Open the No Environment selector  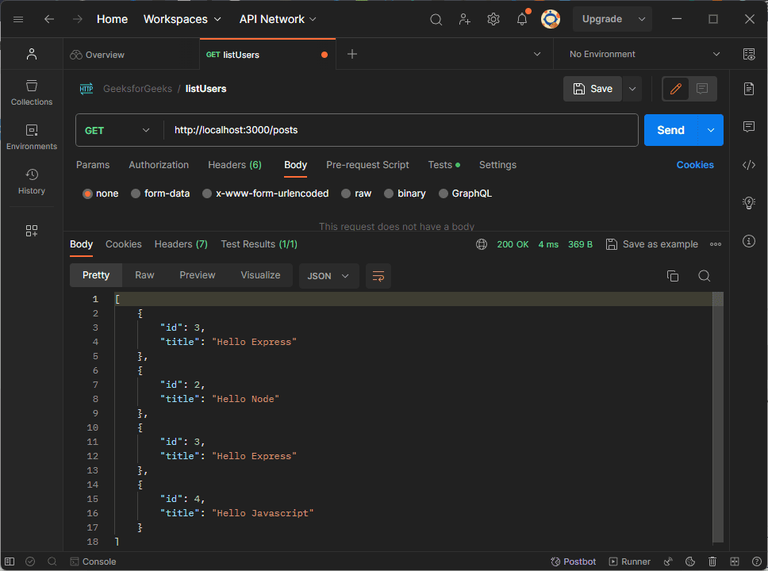pyautogui.click(x=644, y=54)
